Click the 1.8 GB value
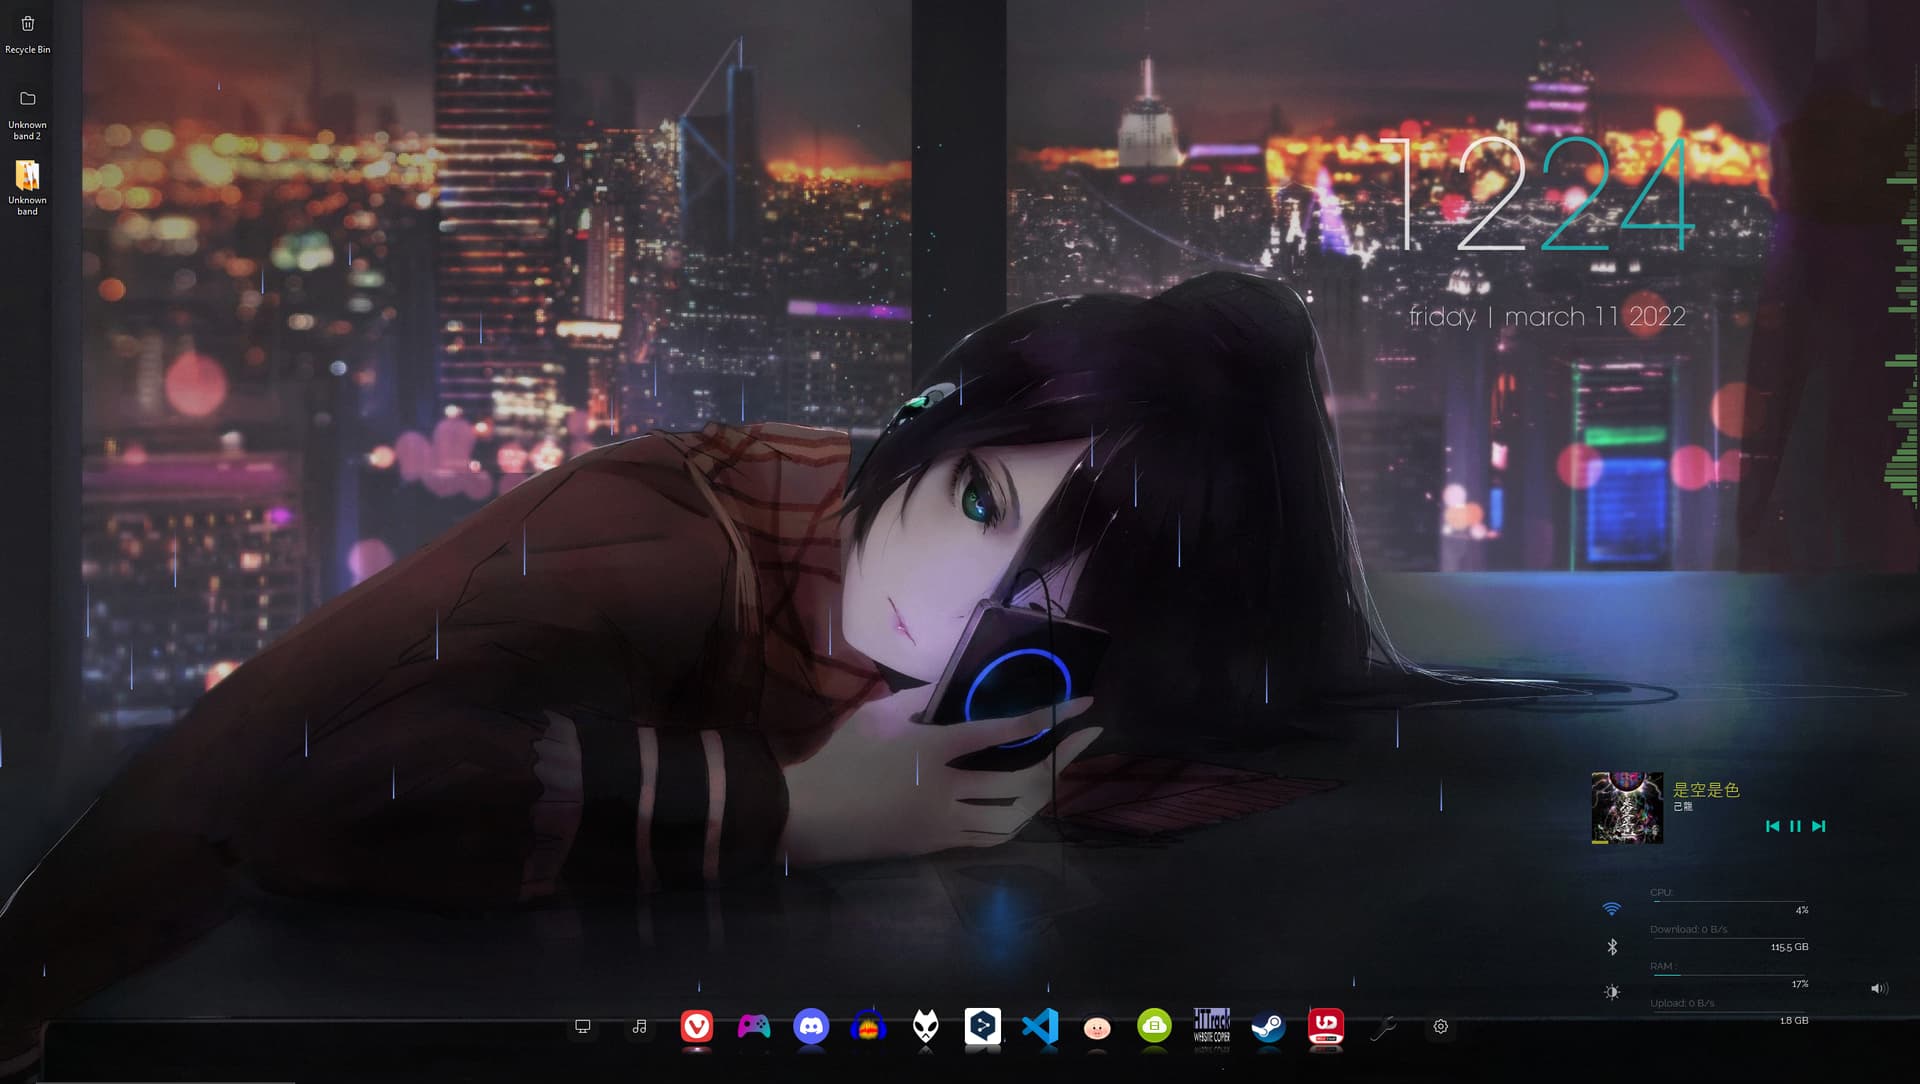1920x1084 pixels. 1794,1021
